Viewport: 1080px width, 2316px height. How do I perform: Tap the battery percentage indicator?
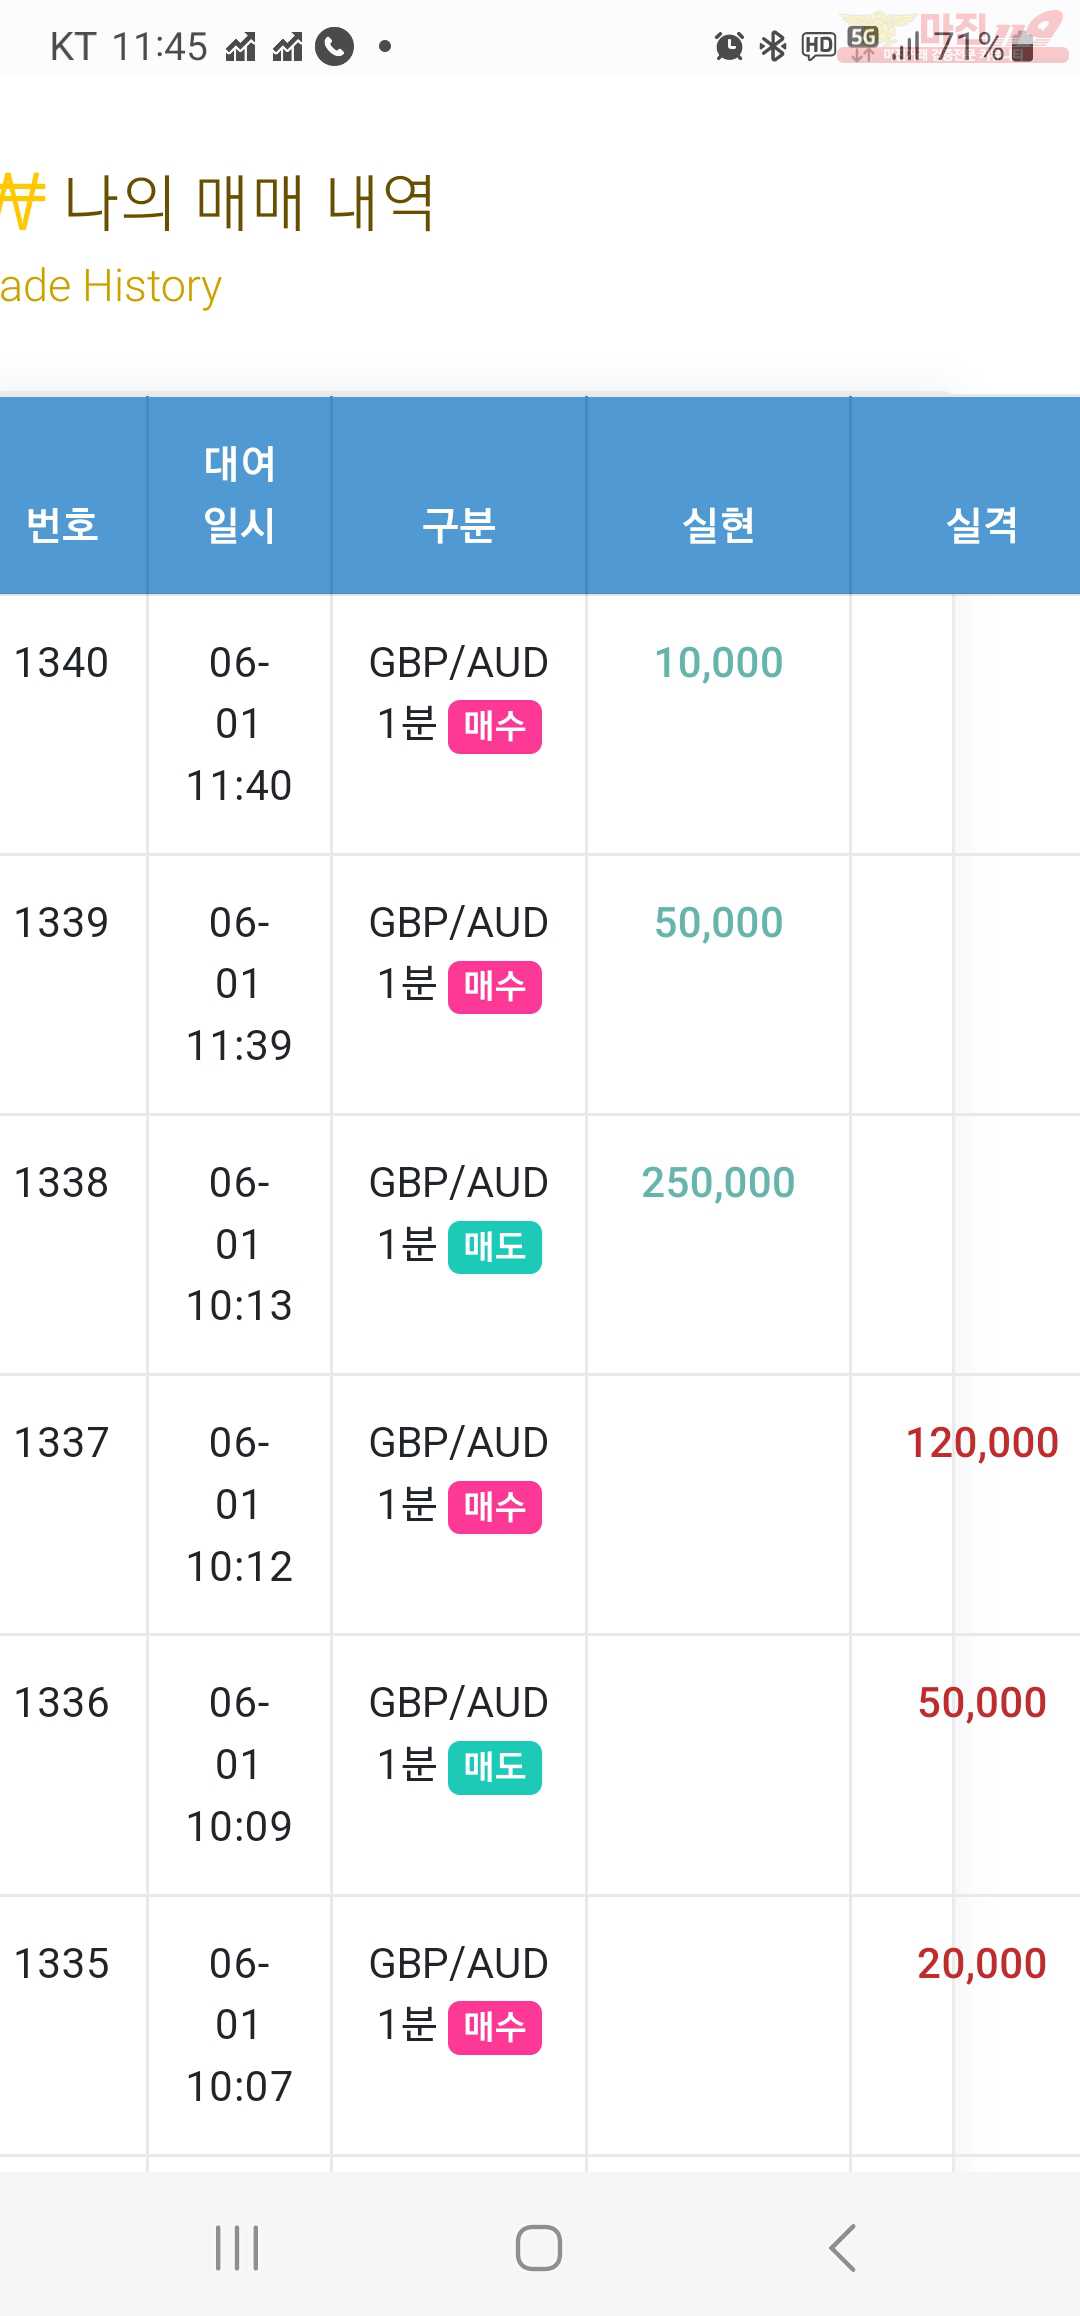coord(969,45)
